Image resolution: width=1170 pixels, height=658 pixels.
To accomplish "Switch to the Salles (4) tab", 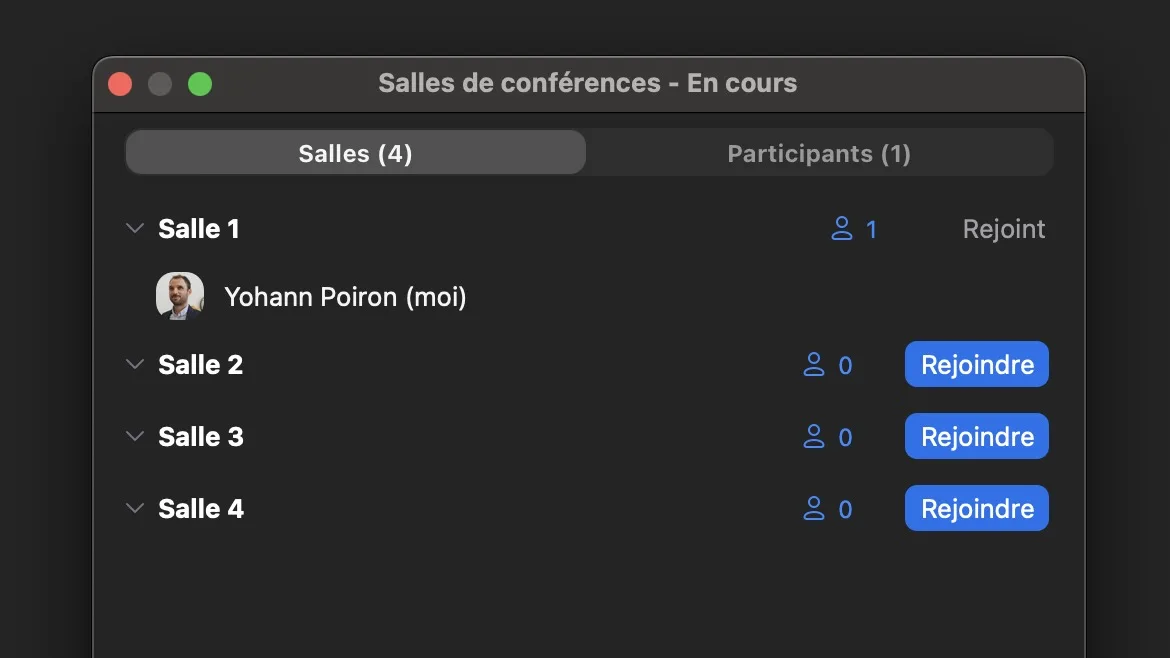I will tap(356, 153).
